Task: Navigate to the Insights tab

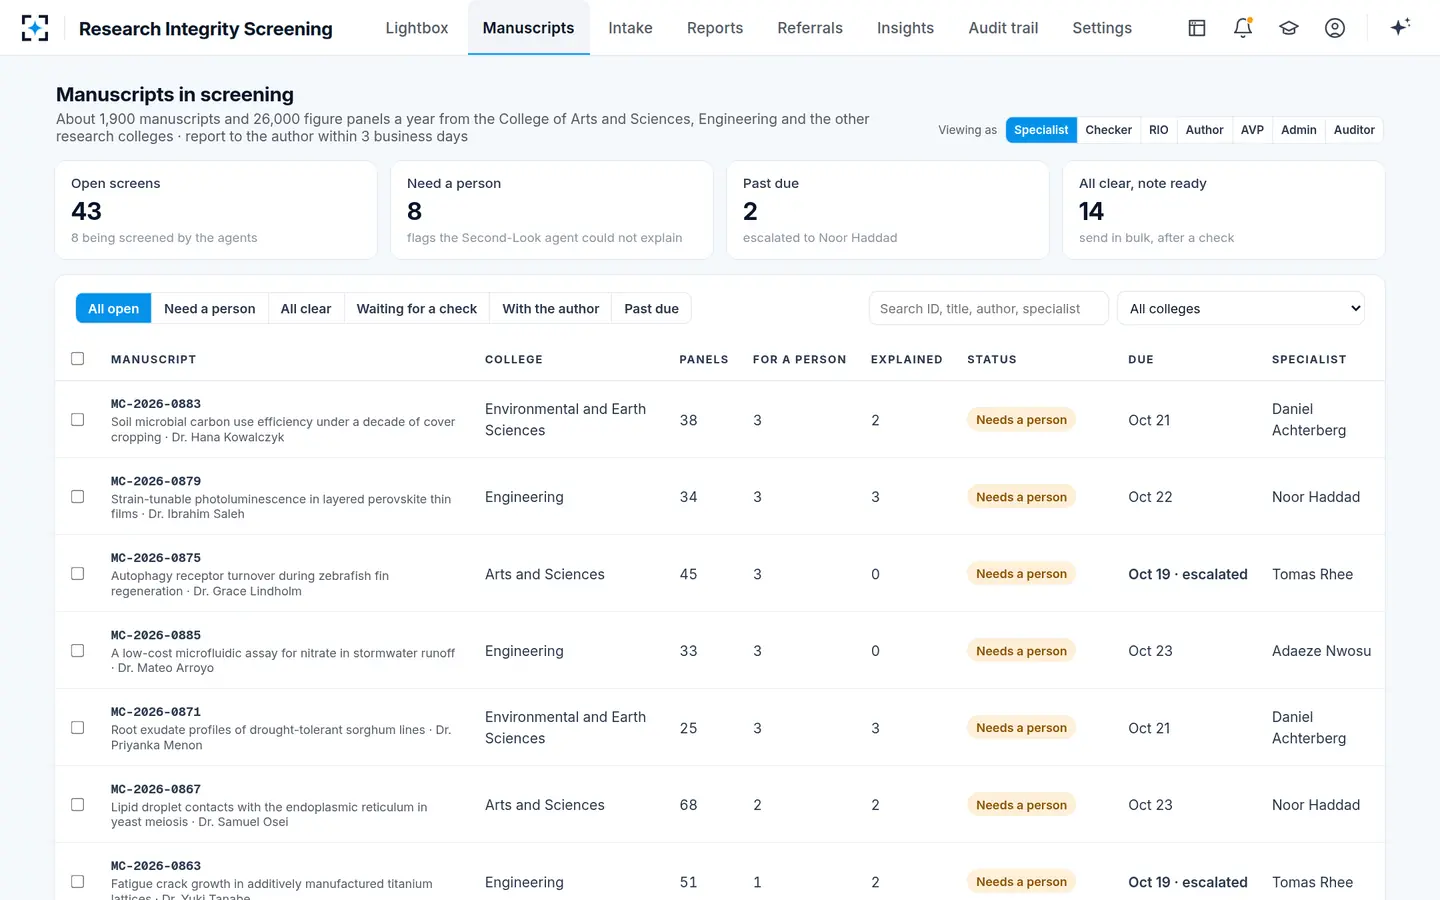Action: 905,28
